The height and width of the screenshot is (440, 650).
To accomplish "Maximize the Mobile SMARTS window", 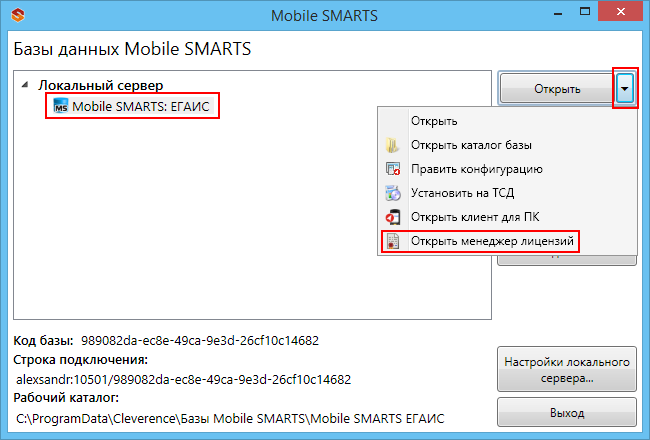I will tap(585, 12).
